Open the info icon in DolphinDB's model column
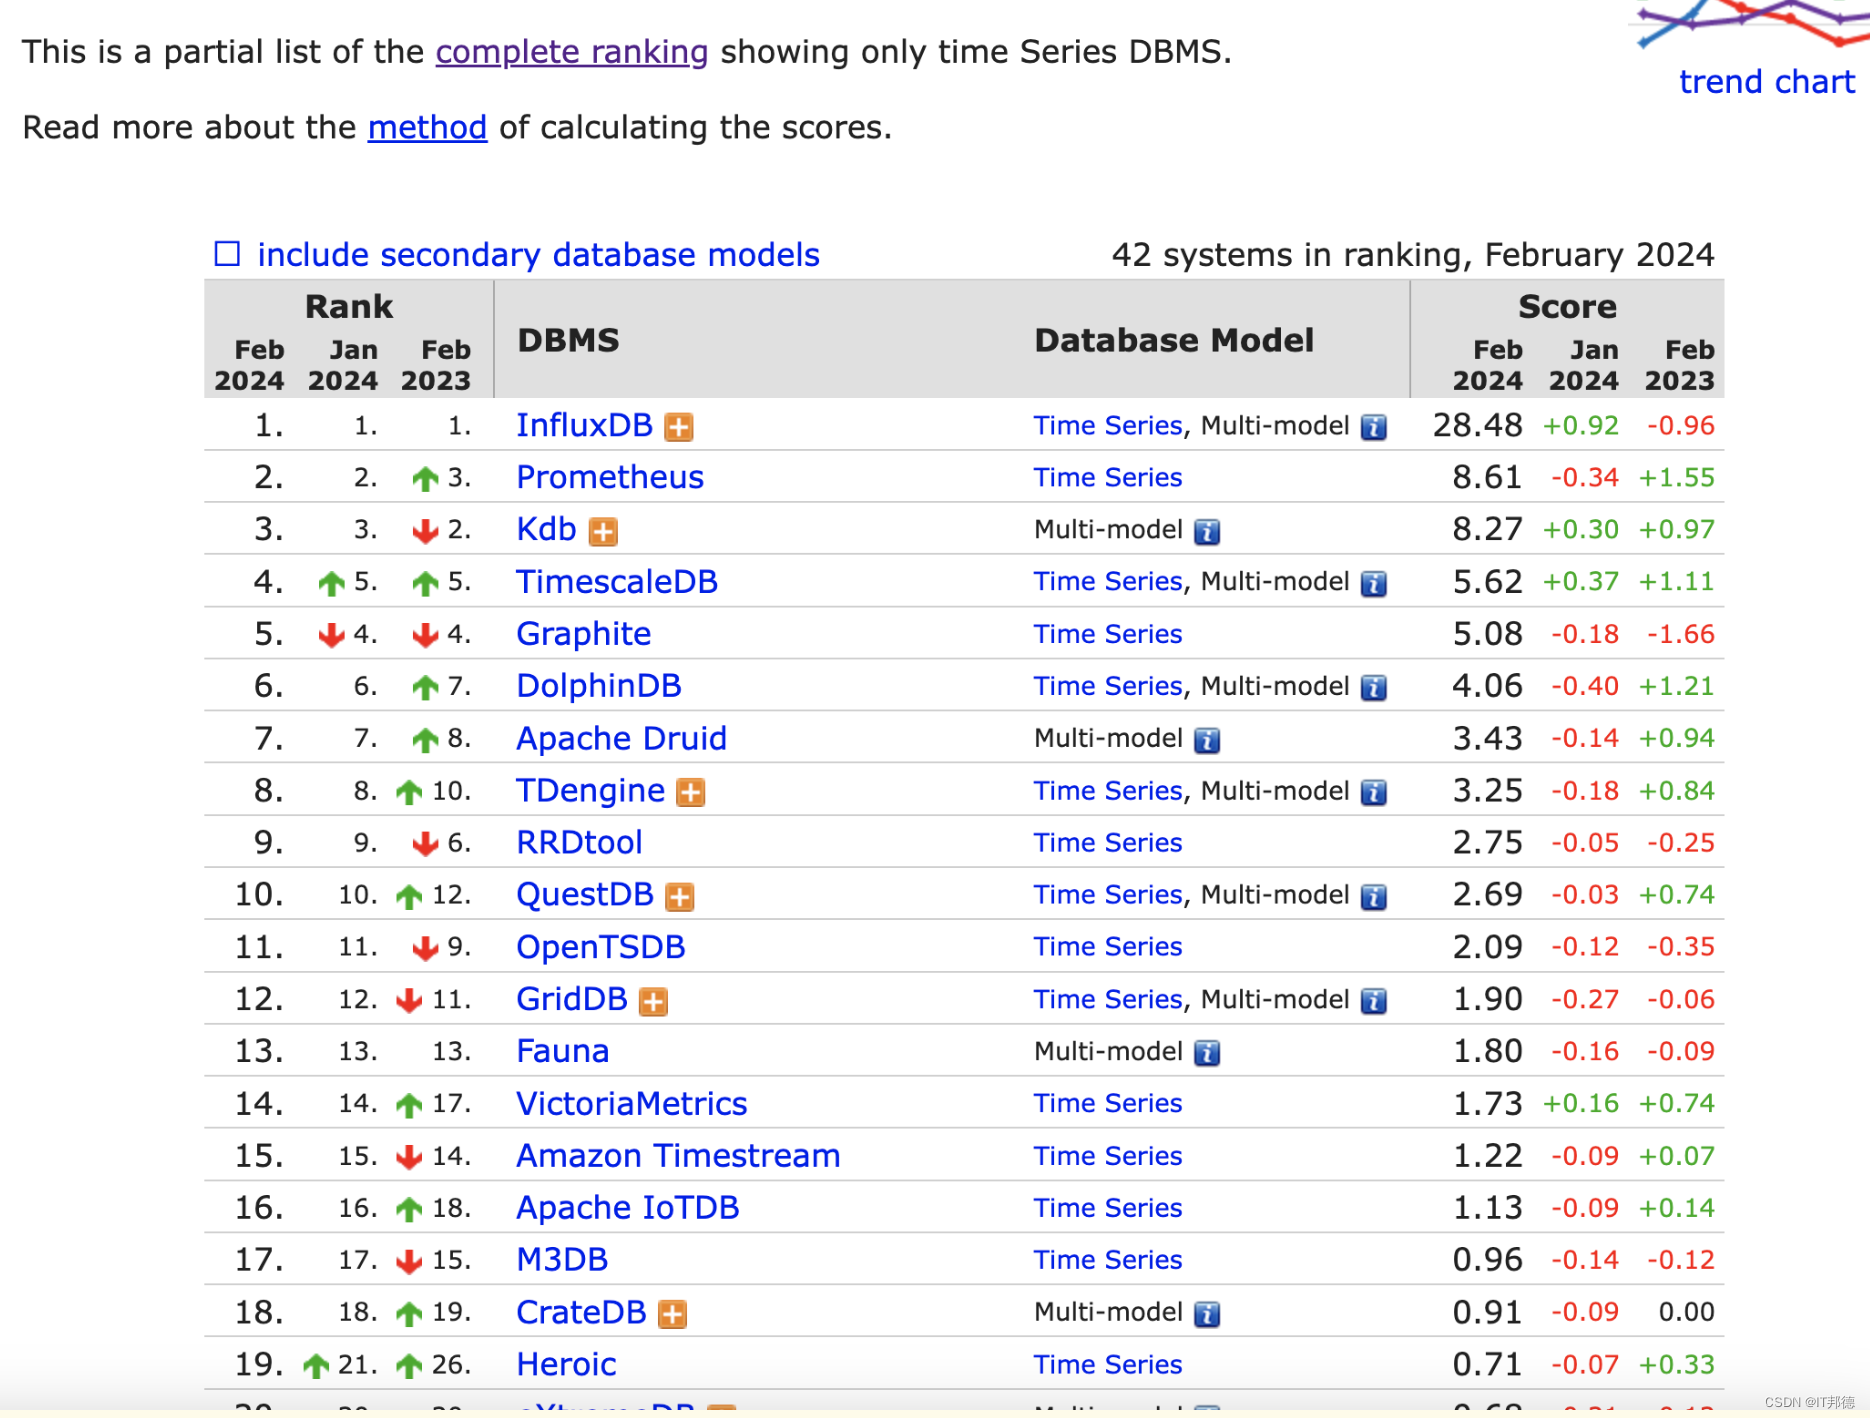 tap(1374, 688)
